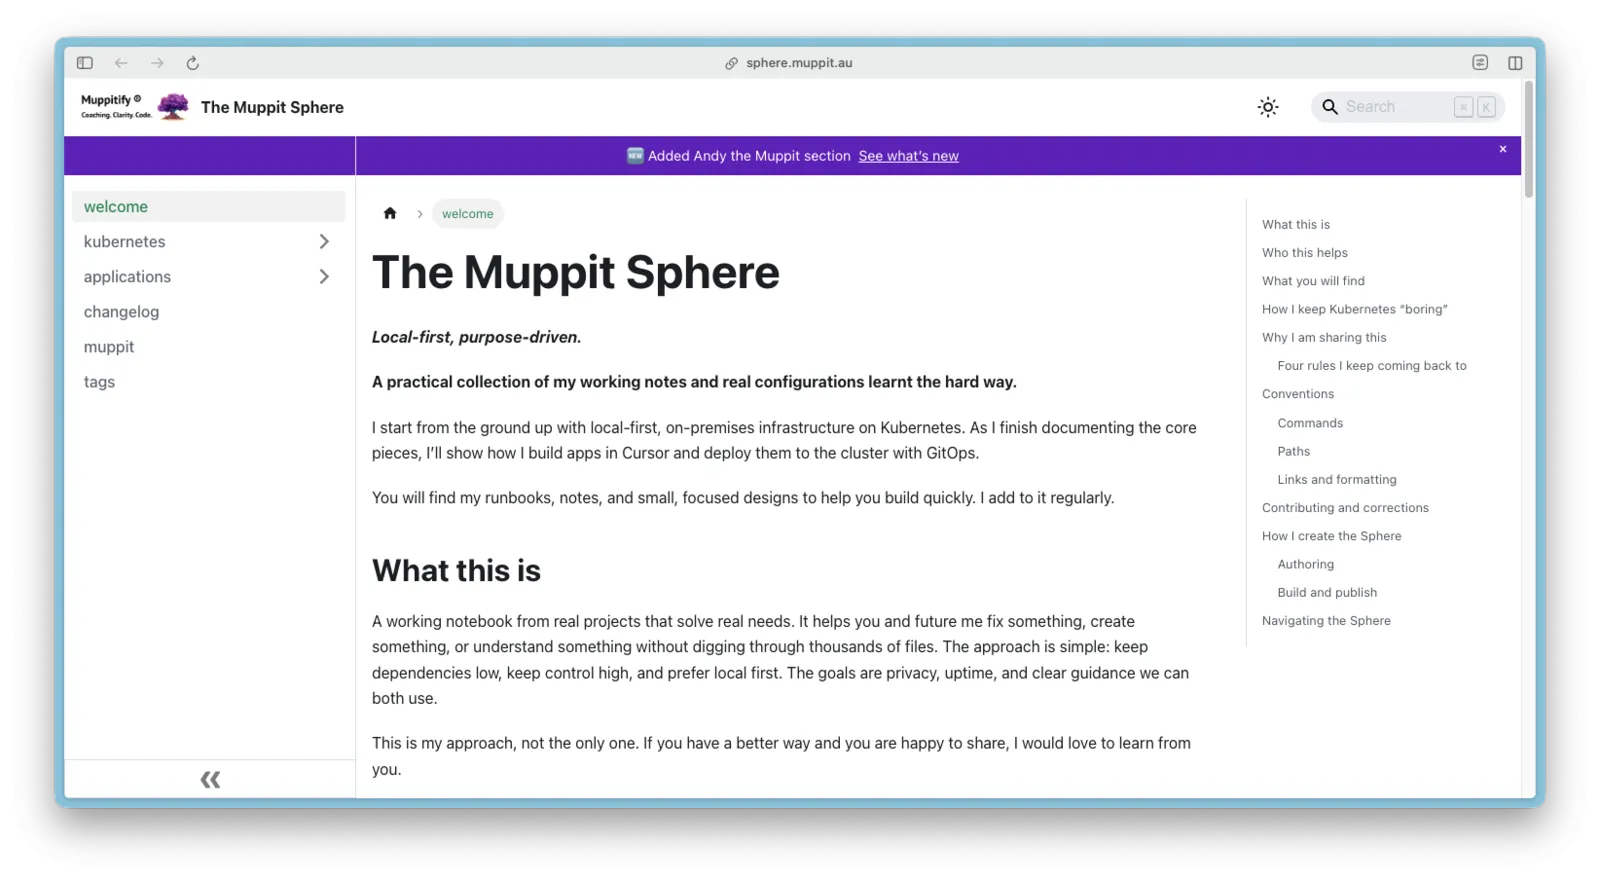Dismiss the announcement banner

pos(1502,149)
